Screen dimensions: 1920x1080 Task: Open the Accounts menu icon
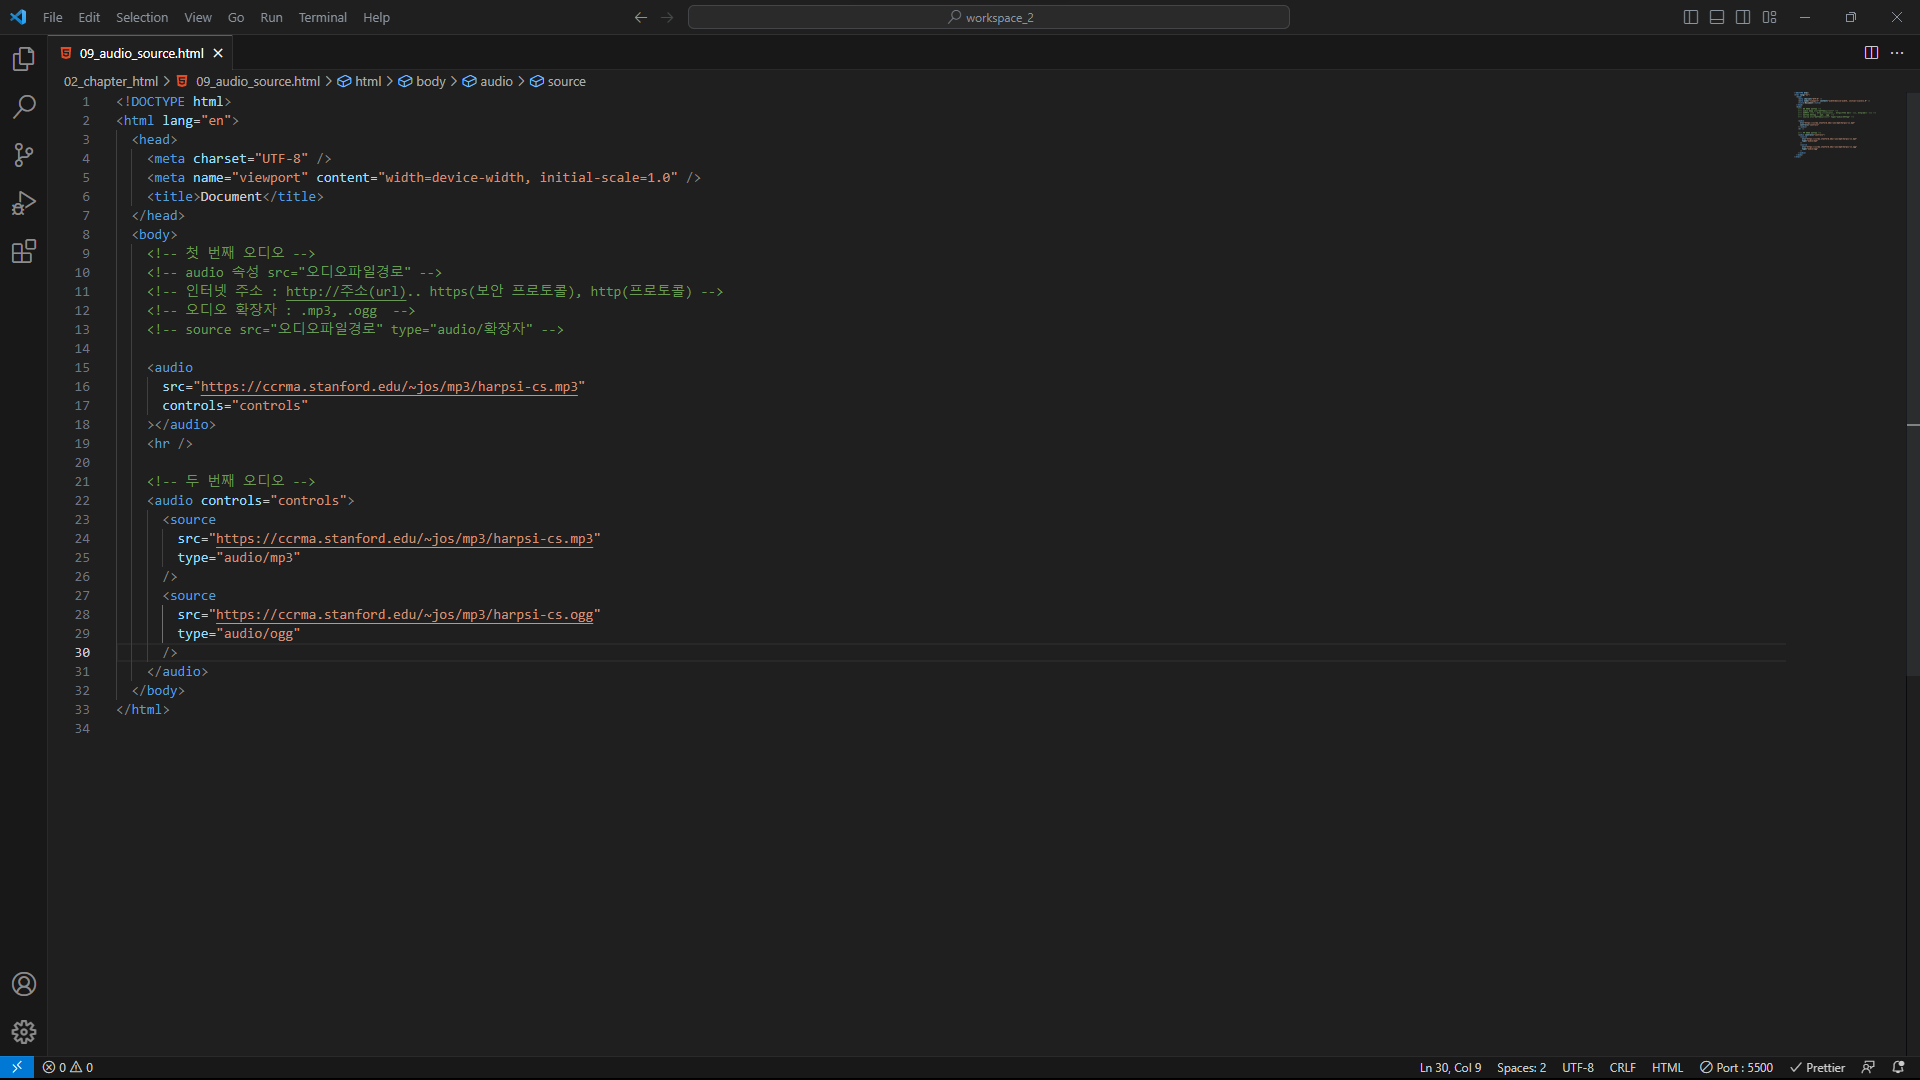click(24, 984)
